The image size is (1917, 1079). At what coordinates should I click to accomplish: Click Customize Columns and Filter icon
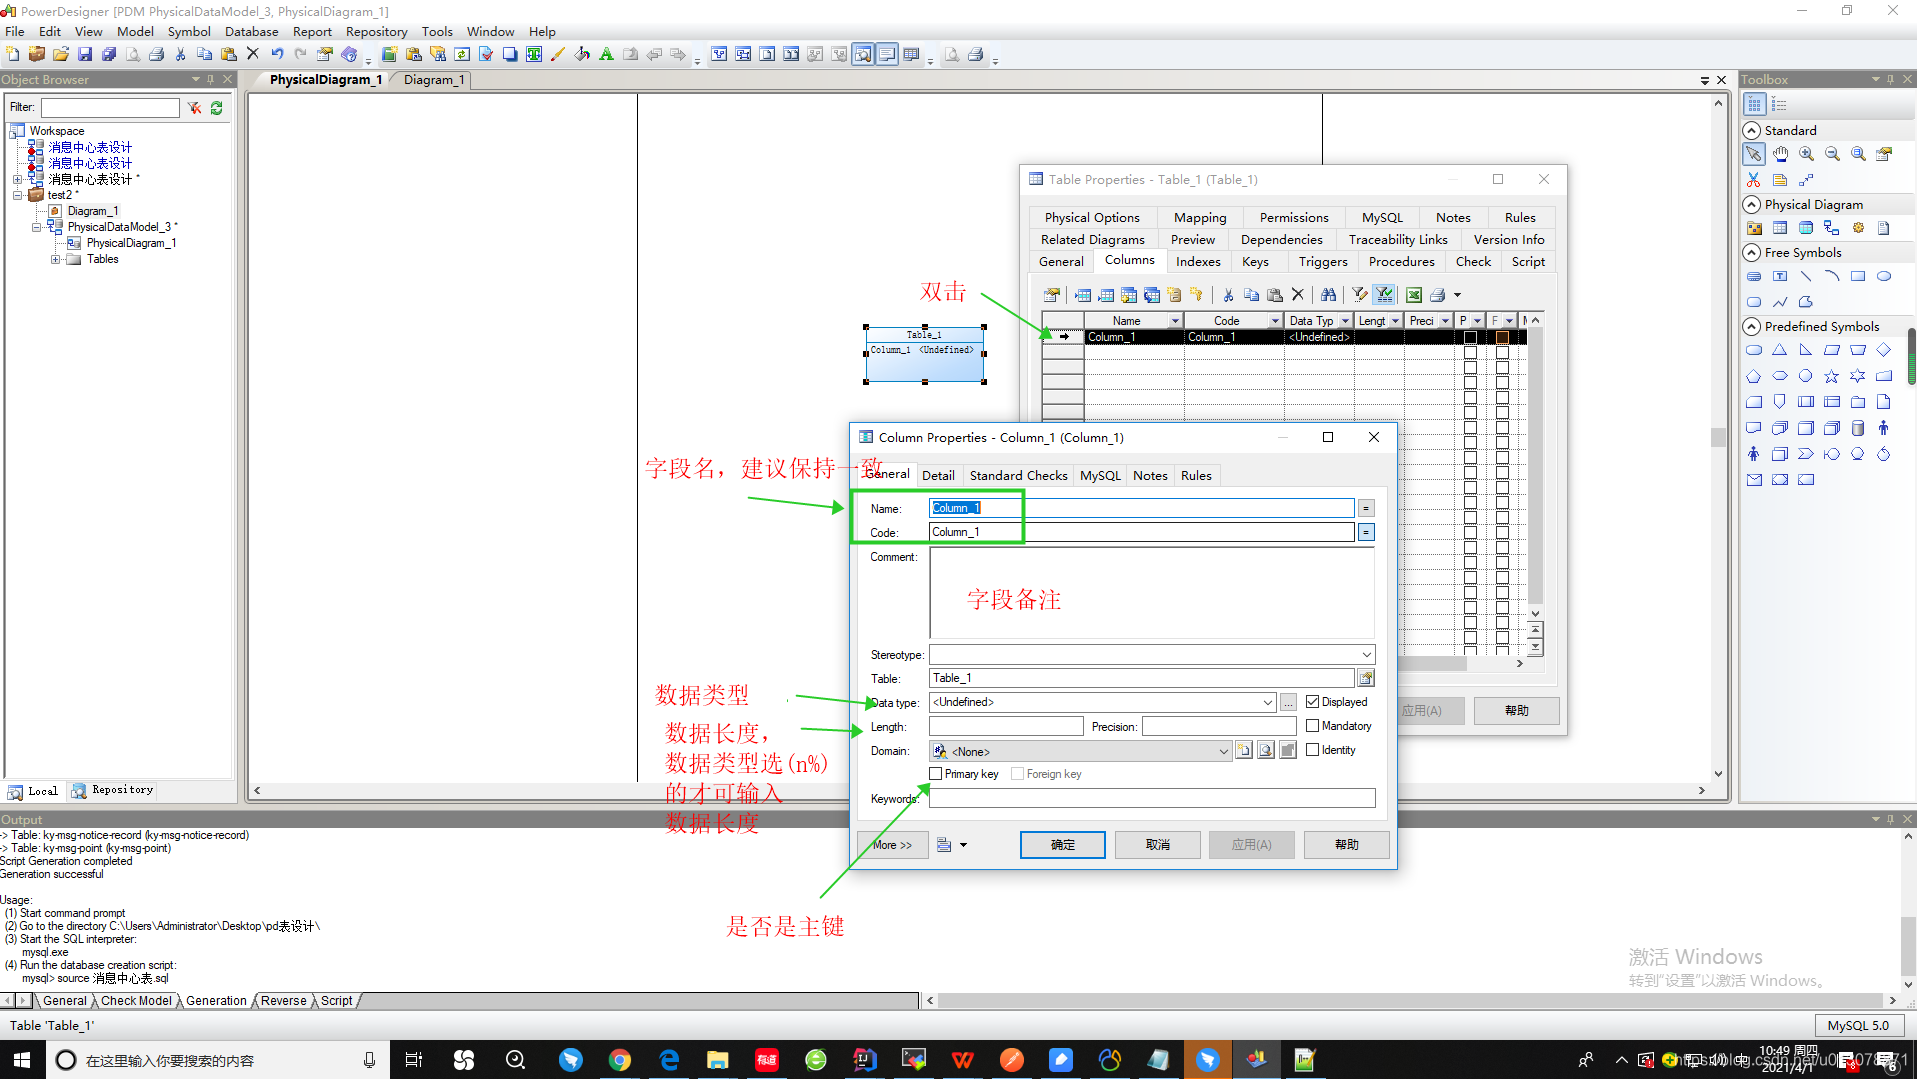(1360, 295)
